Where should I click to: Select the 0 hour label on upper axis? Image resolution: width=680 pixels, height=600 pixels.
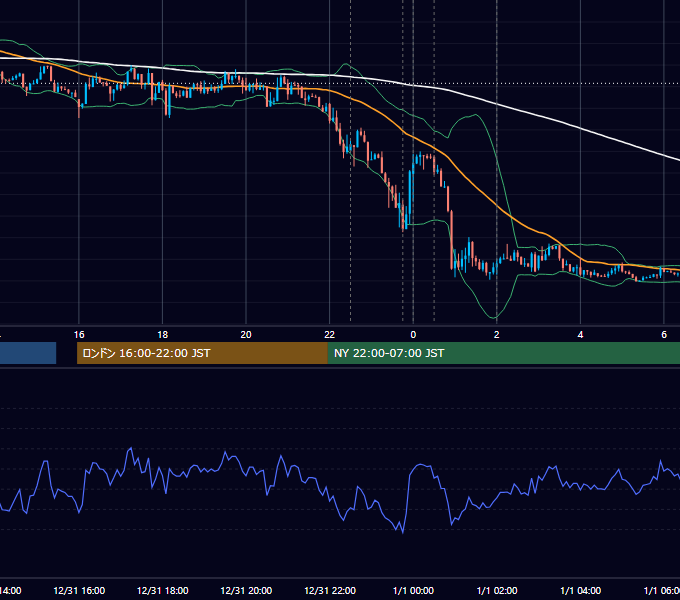(413, 335)
